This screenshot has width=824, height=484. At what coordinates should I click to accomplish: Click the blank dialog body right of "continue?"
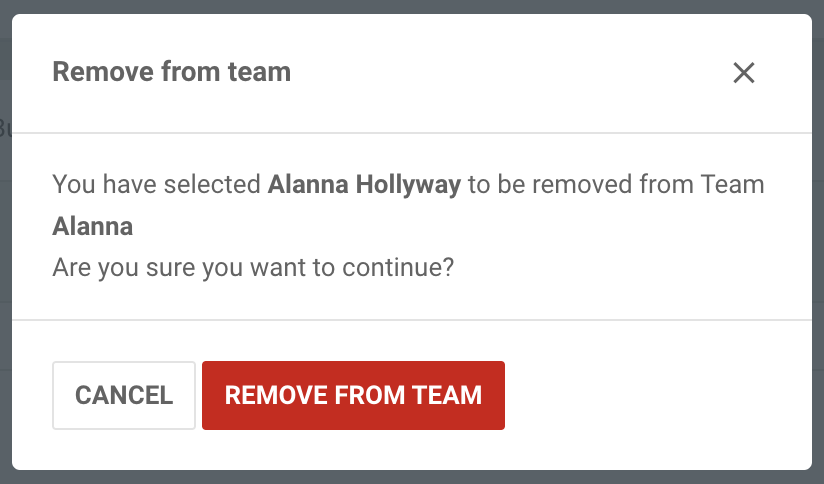point(620,268)
